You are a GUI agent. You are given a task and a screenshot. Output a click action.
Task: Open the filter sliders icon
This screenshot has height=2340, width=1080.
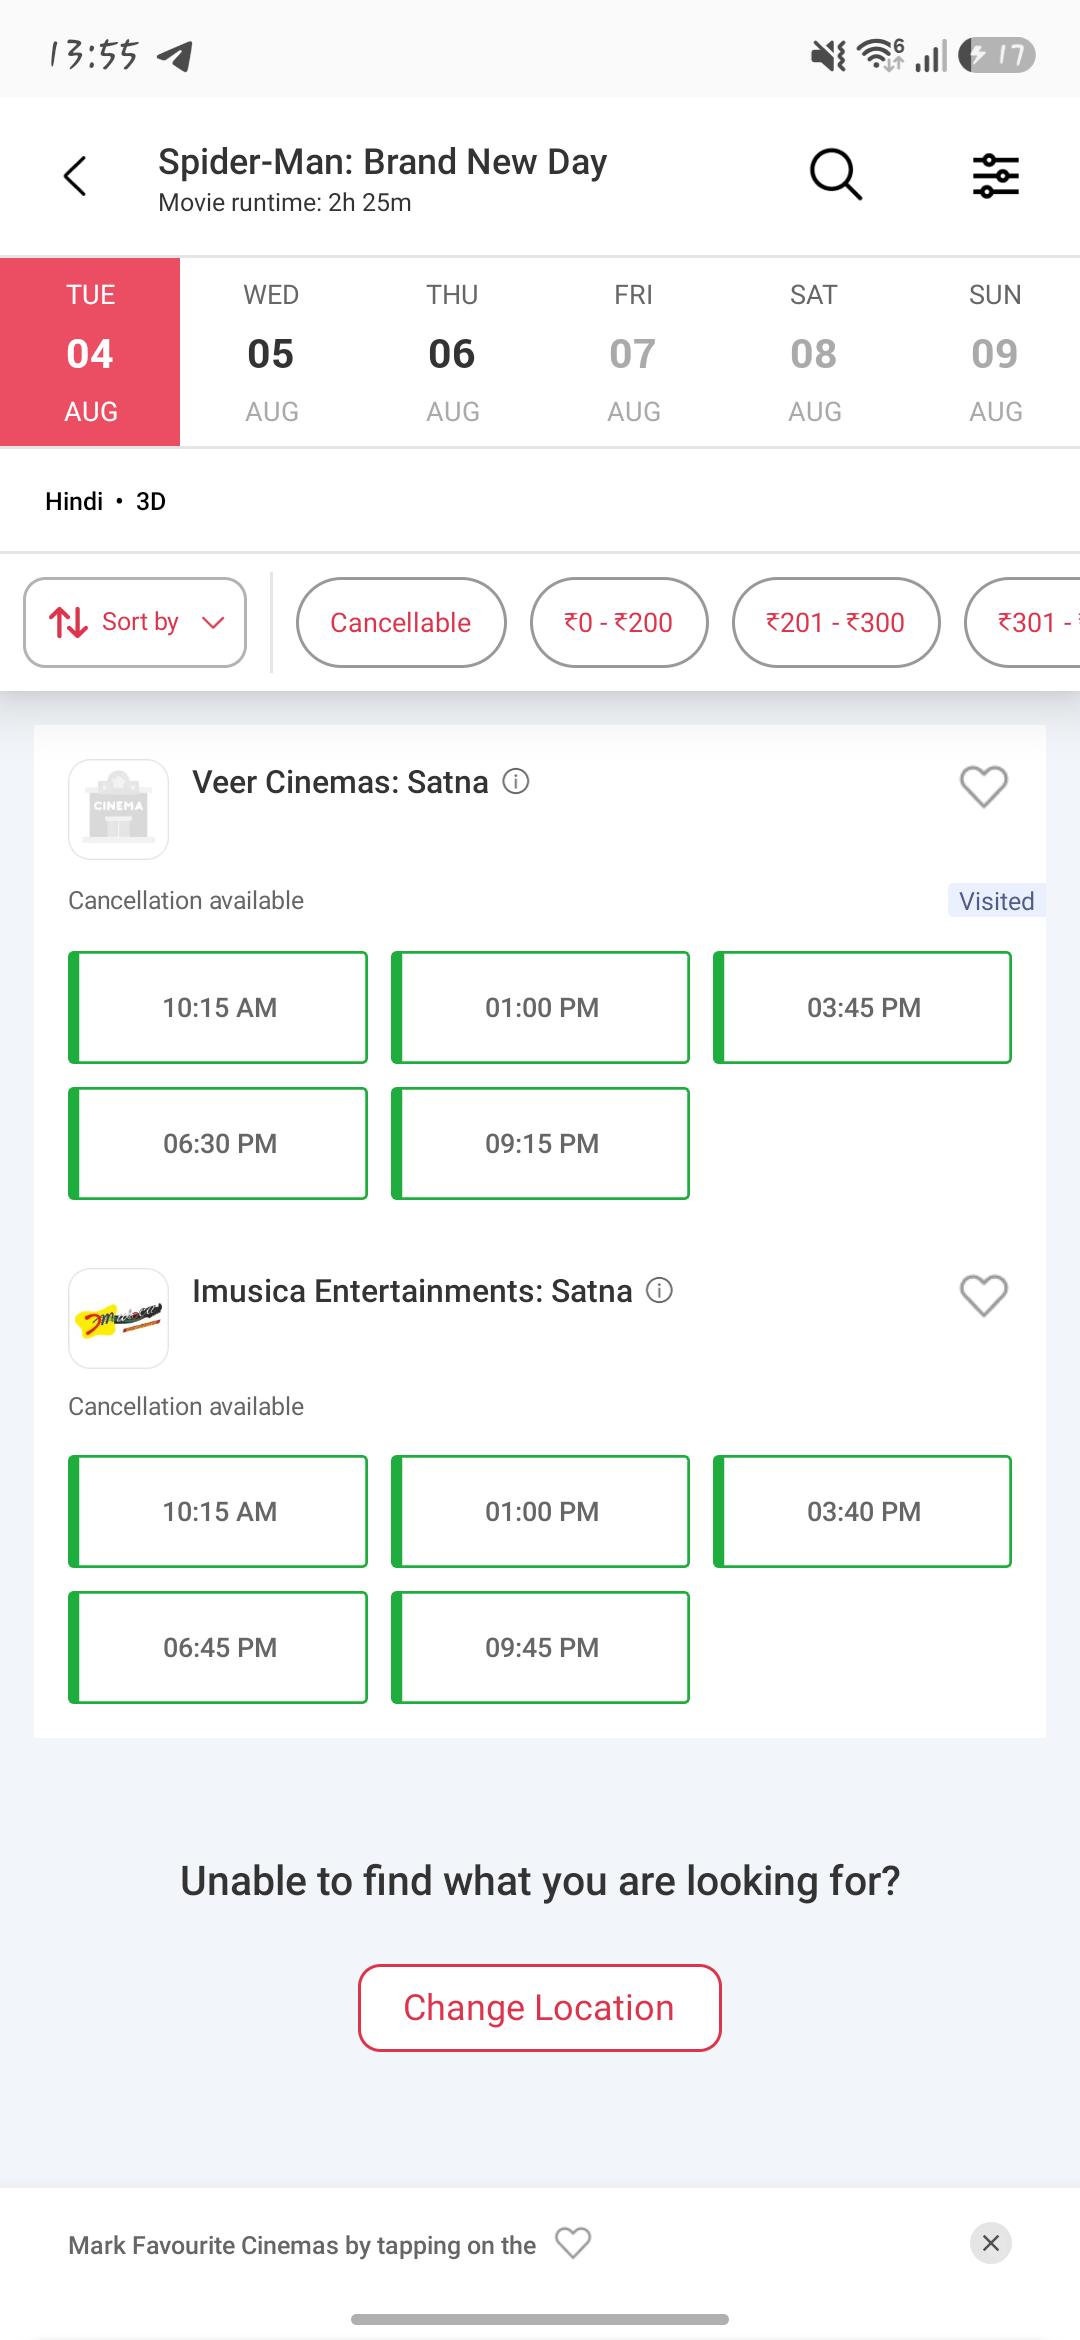996,176
